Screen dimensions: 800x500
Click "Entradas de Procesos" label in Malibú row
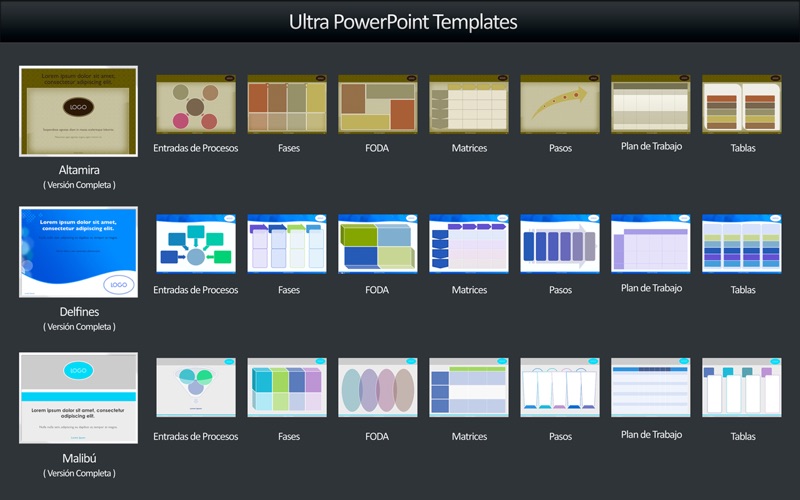click(196, 436)
